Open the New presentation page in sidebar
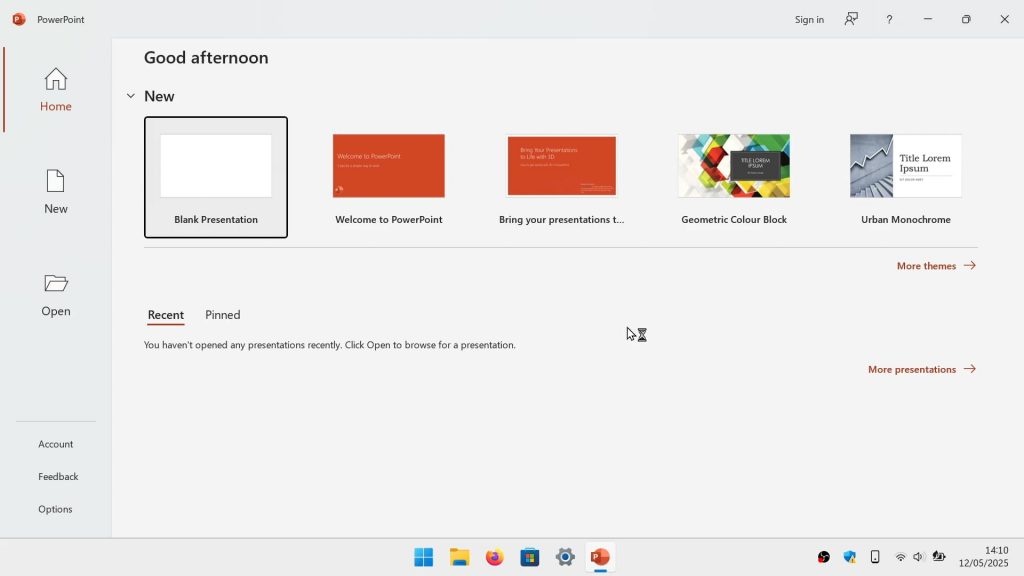 click(x=56, y=192)
